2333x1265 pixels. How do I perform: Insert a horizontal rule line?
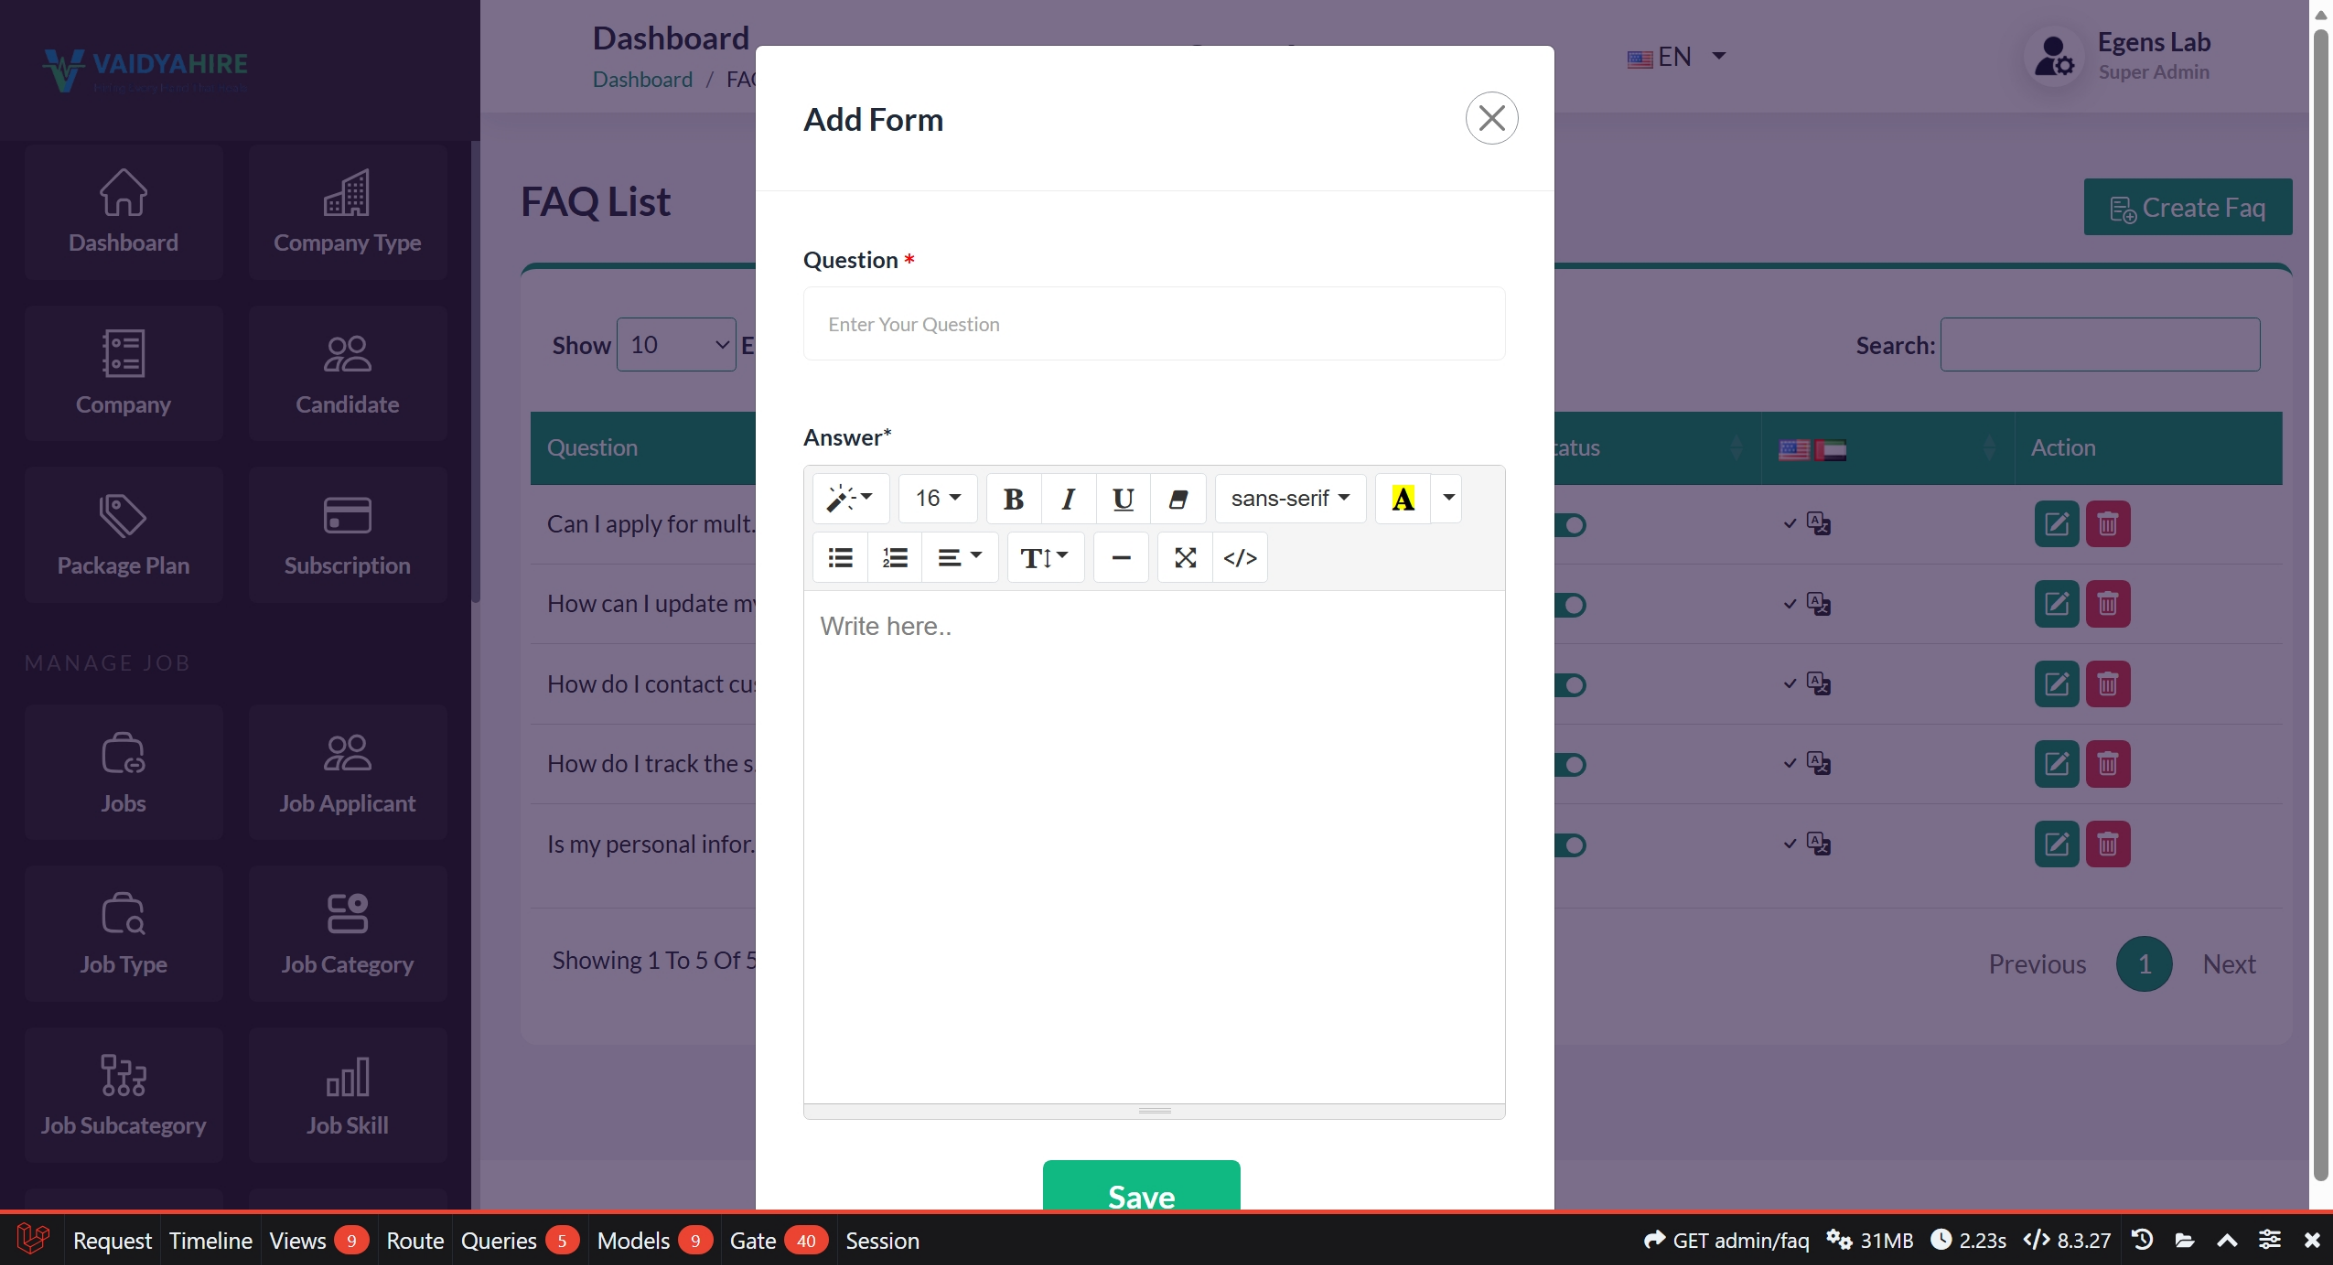pos(1121,557)
